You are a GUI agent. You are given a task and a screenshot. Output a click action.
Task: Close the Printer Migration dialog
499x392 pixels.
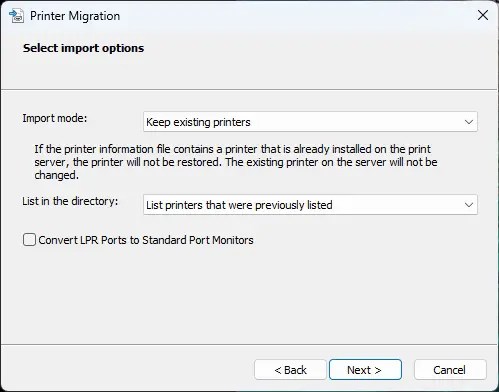483,15
